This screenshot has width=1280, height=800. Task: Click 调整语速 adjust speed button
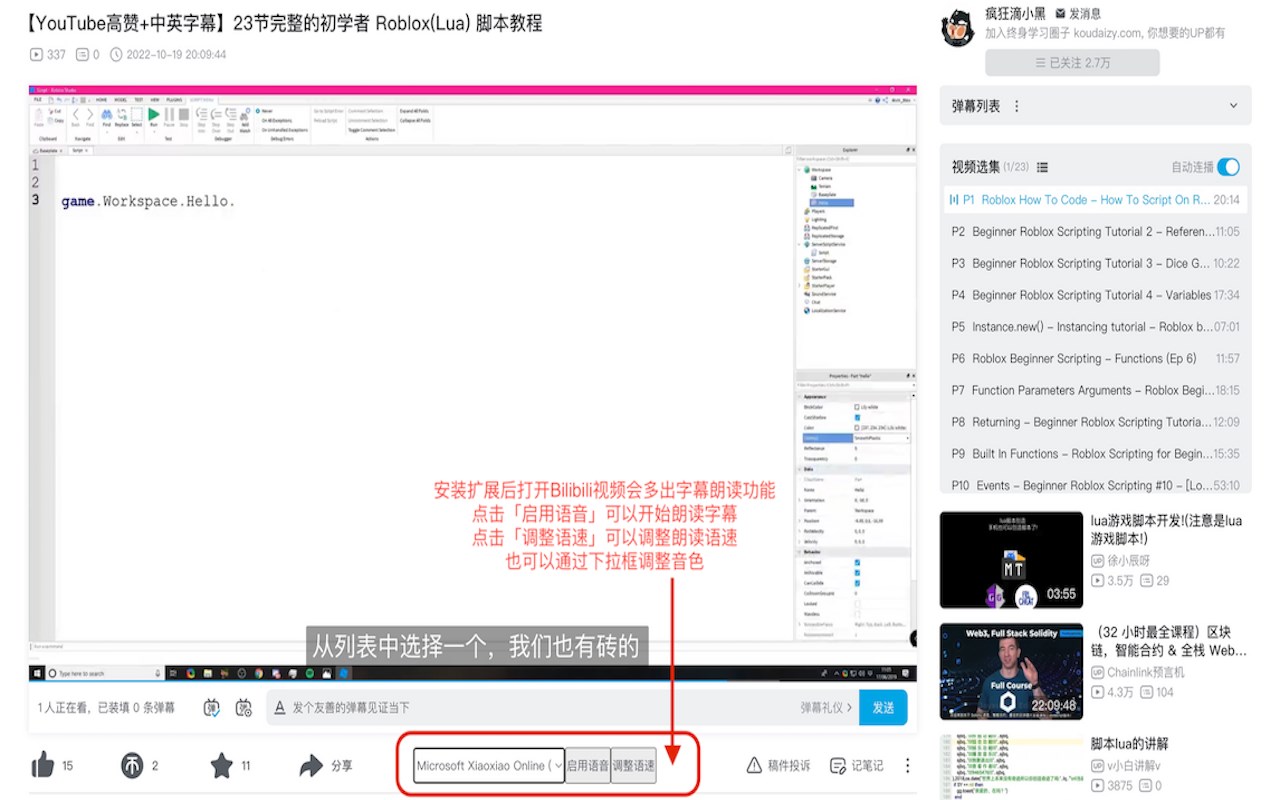point(634,766)
